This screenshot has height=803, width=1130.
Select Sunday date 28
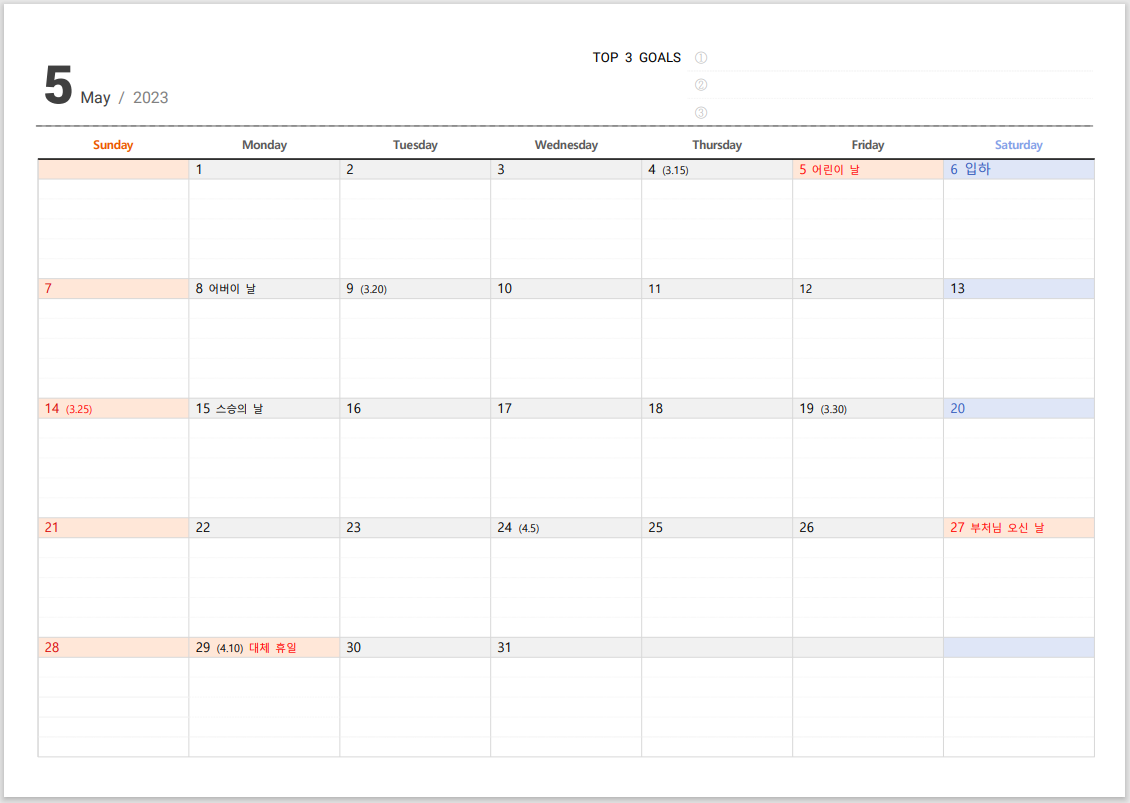[113, 647]
